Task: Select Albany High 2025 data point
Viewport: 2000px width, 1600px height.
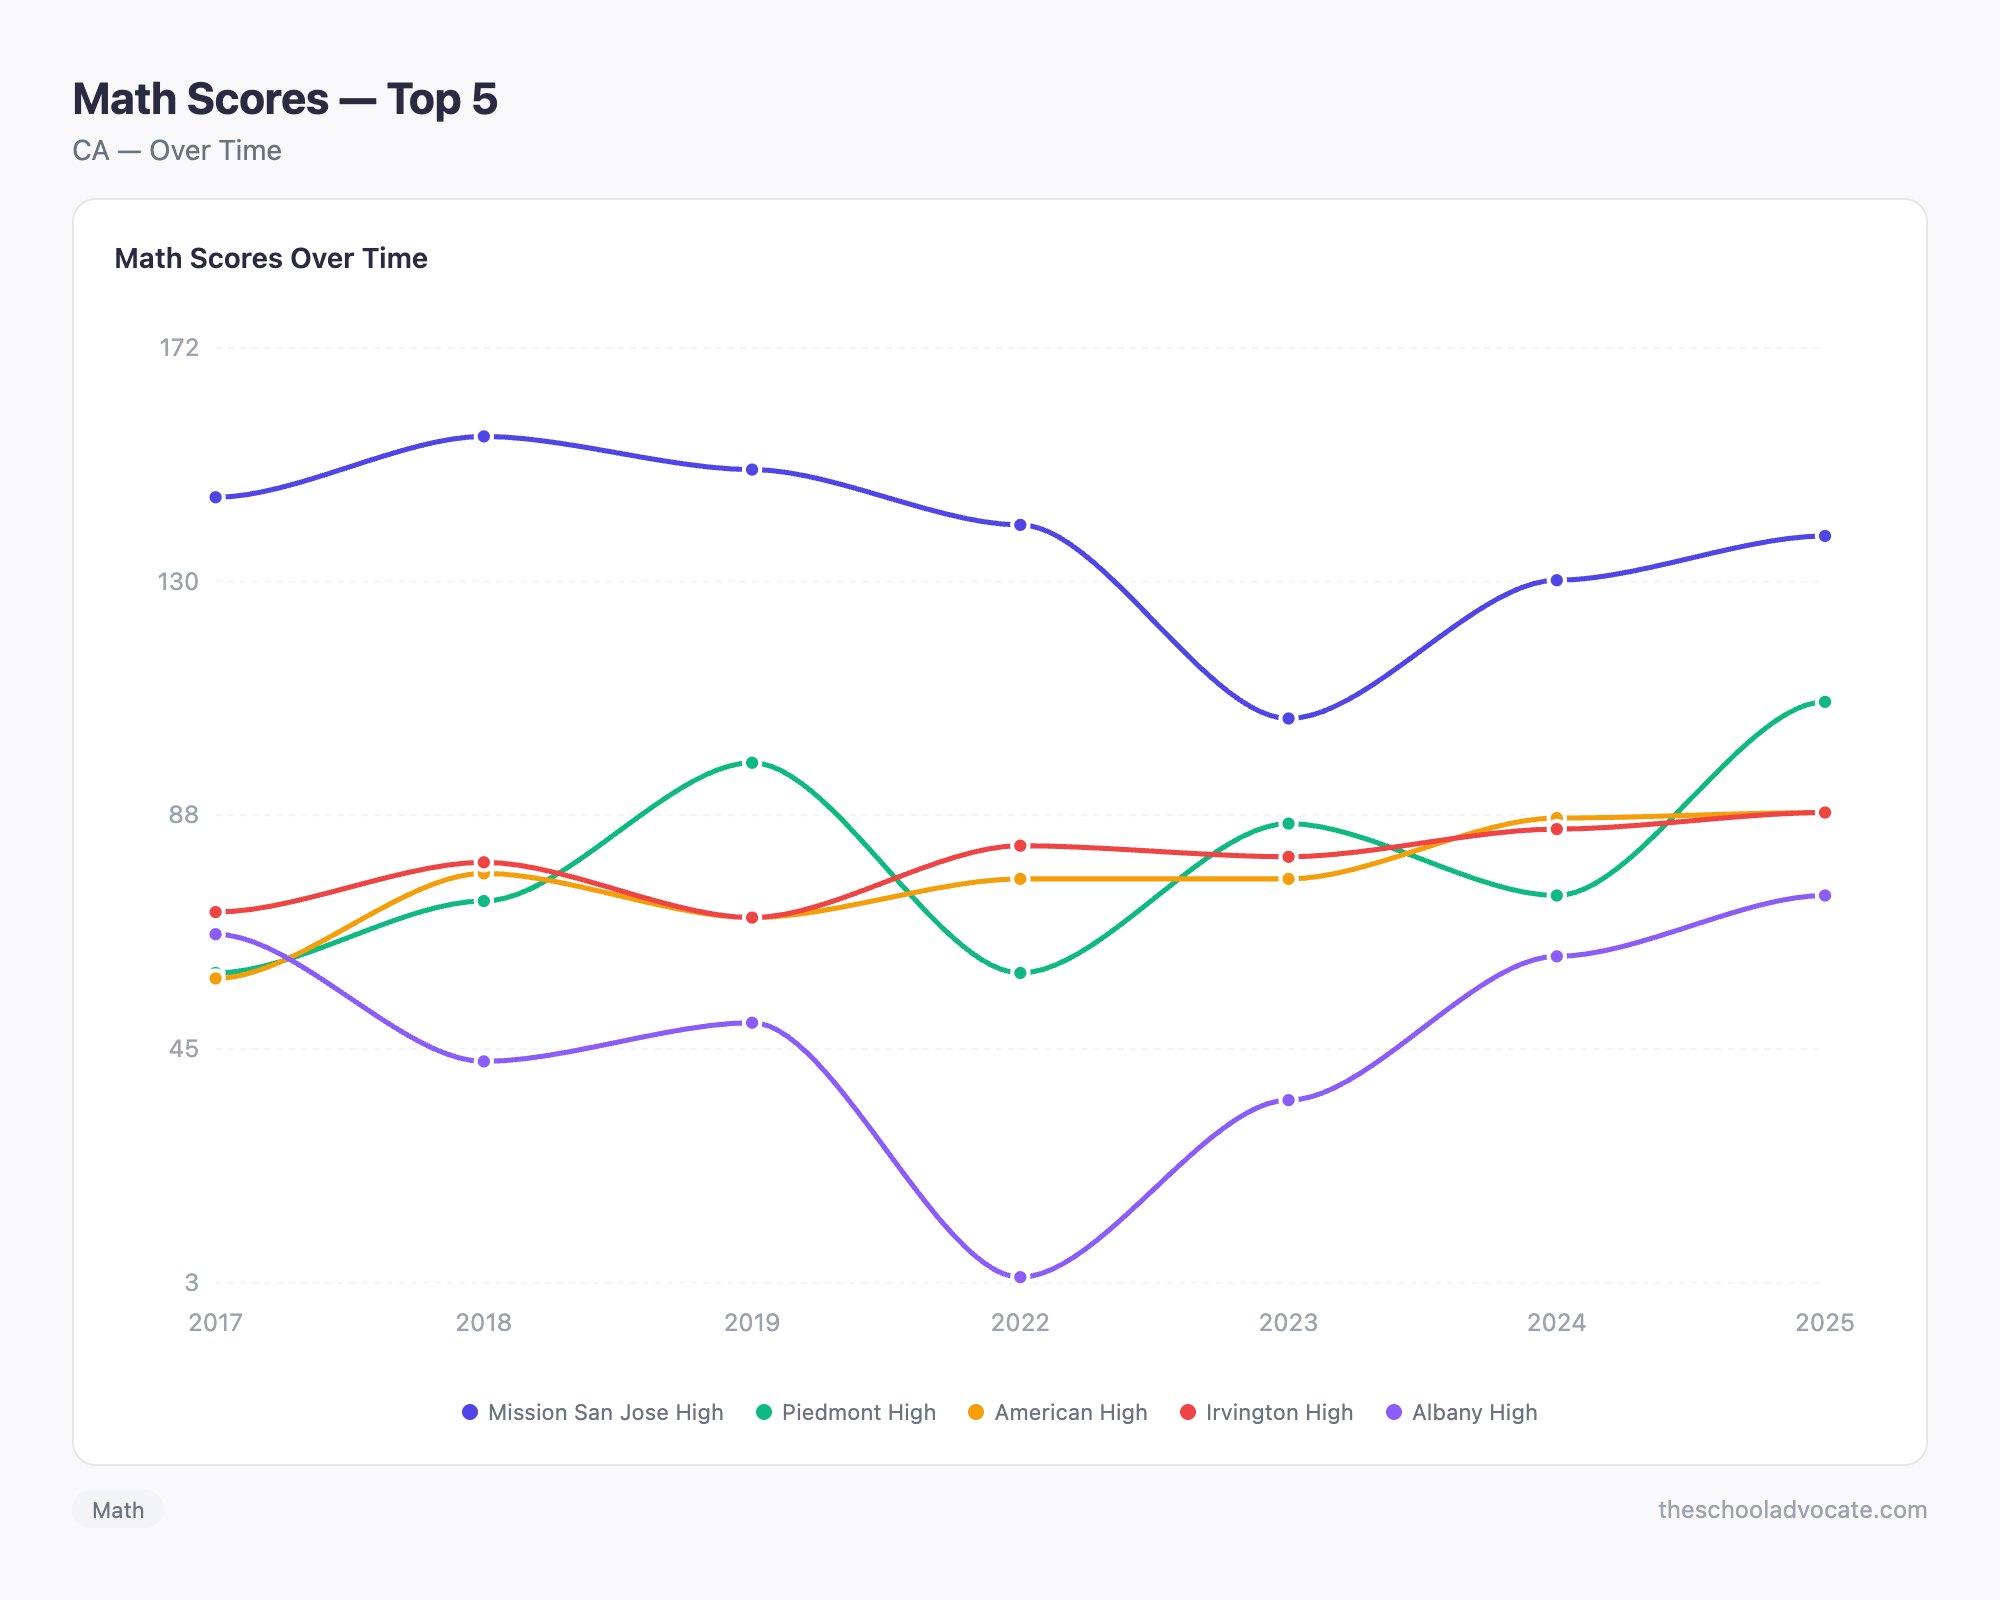Action: tap(1825, 896)
